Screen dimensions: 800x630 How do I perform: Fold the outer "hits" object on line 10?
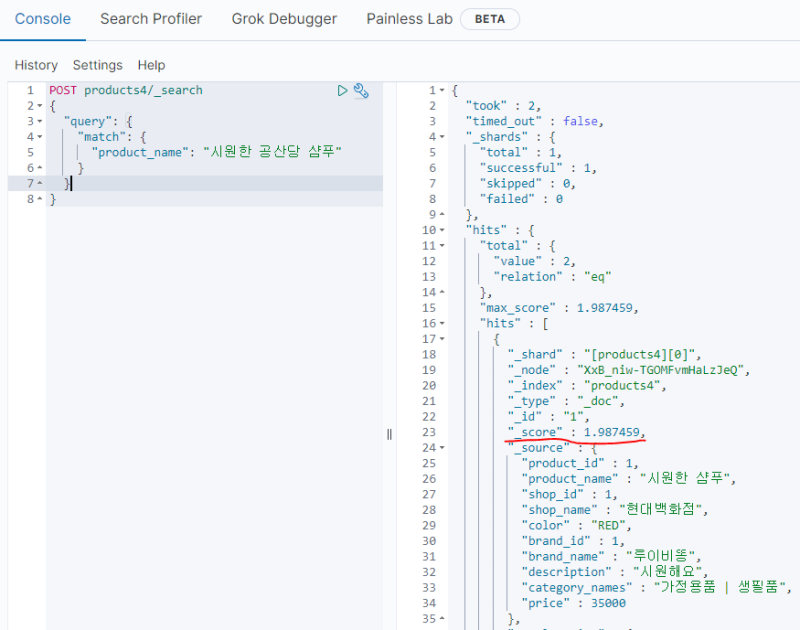click(x=442, y=230)
